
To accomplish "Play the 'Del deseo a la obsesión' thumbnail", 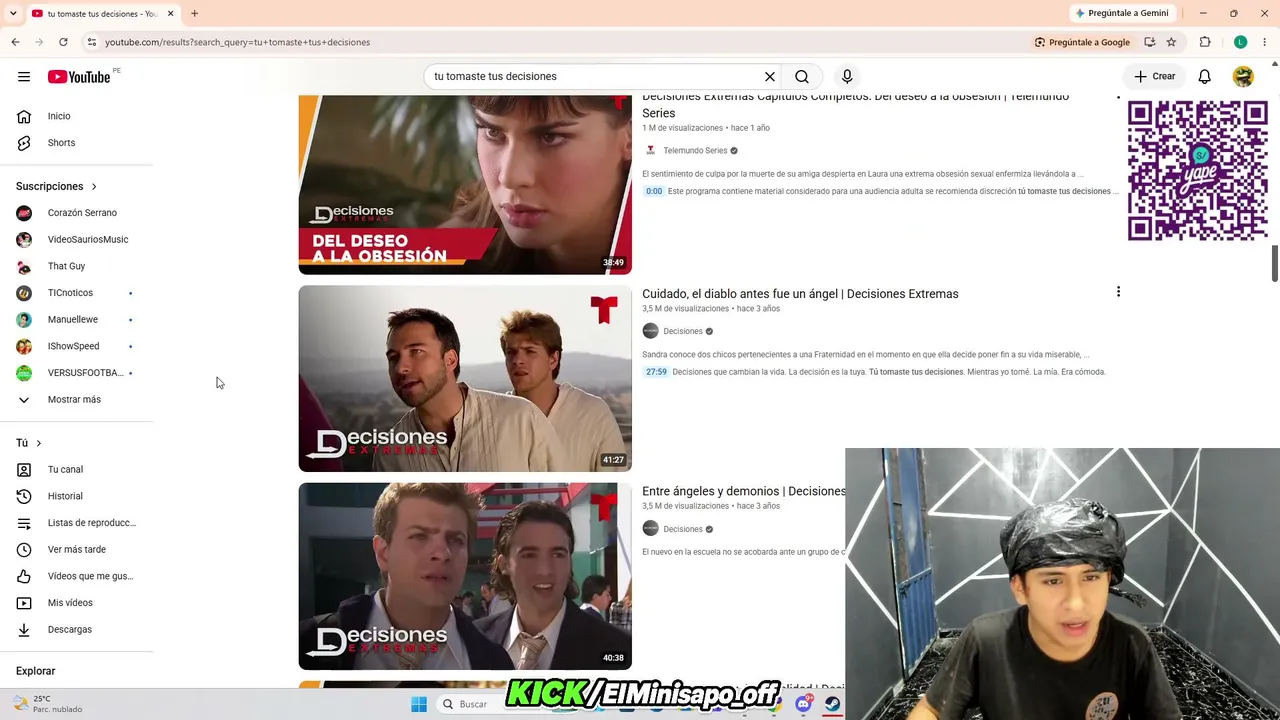I will click(465, 184).
